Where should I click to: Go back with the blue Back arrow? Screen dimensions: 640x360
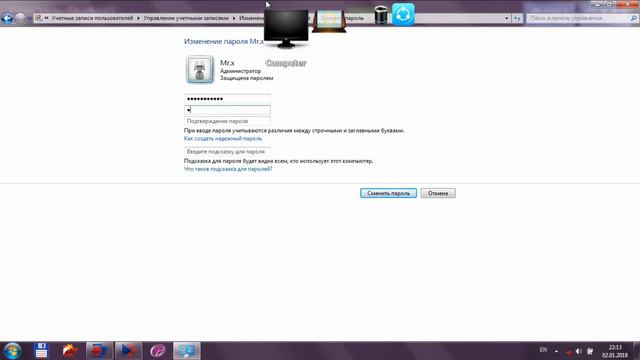[x=7, y=18]
